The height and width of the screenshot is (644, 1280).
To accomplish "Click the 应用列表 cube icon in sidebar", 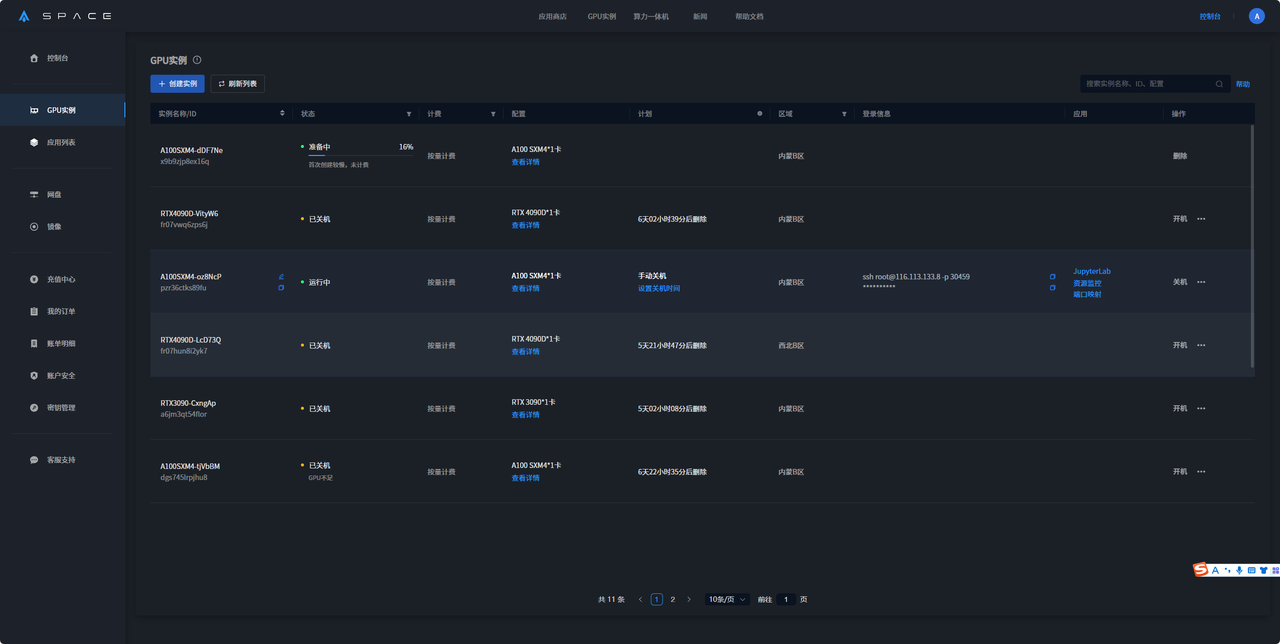I will coord(34,143).
